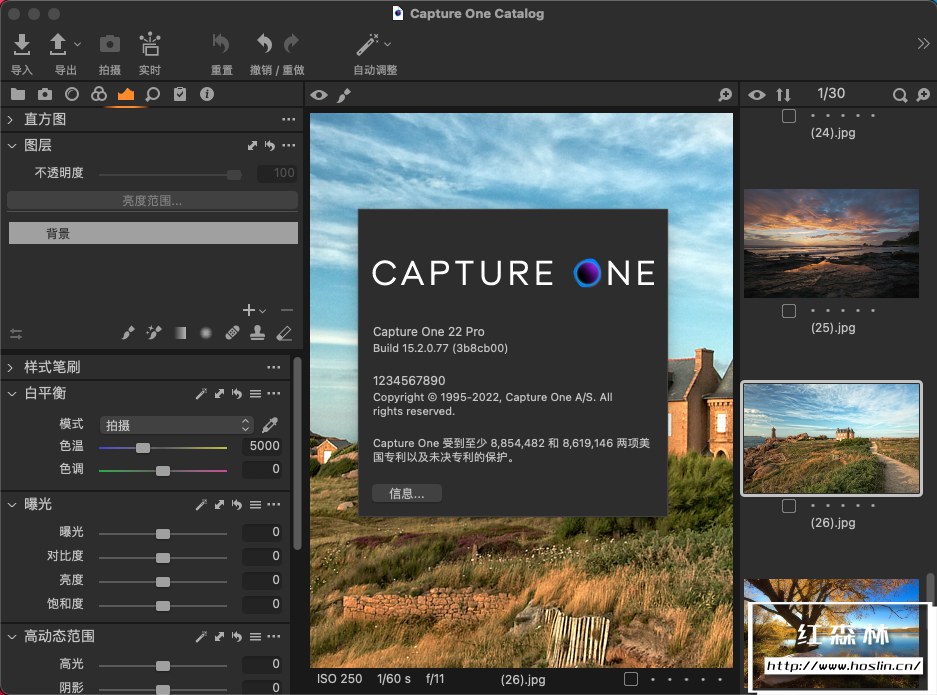This screenshot has width=937, height=695.
Task: Collapse the Exposure panel
Action: [x=10, y=505]
